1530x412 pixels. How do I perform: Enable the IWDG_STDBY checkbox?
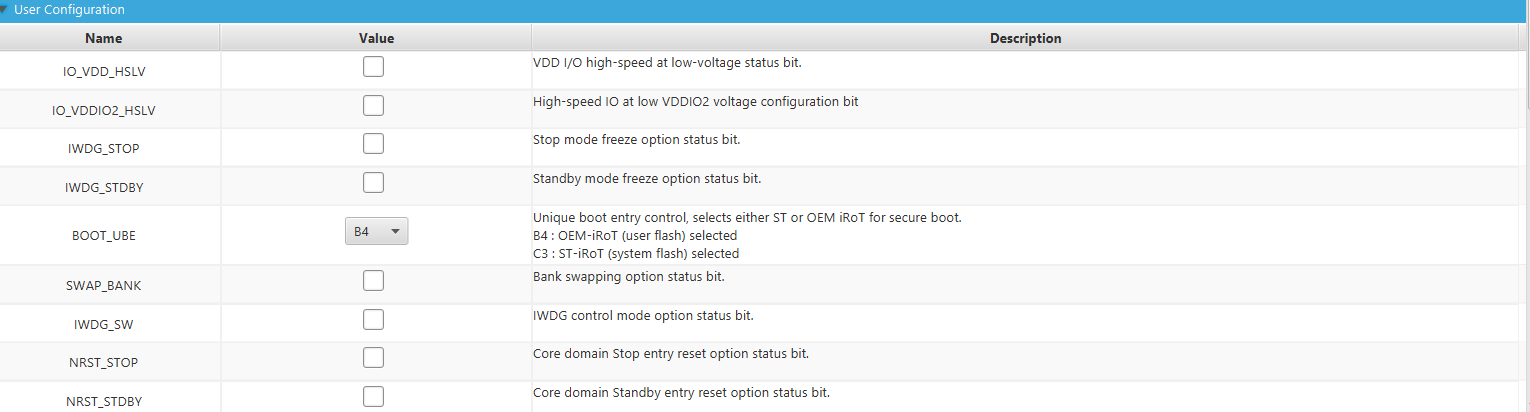point(373,182)
